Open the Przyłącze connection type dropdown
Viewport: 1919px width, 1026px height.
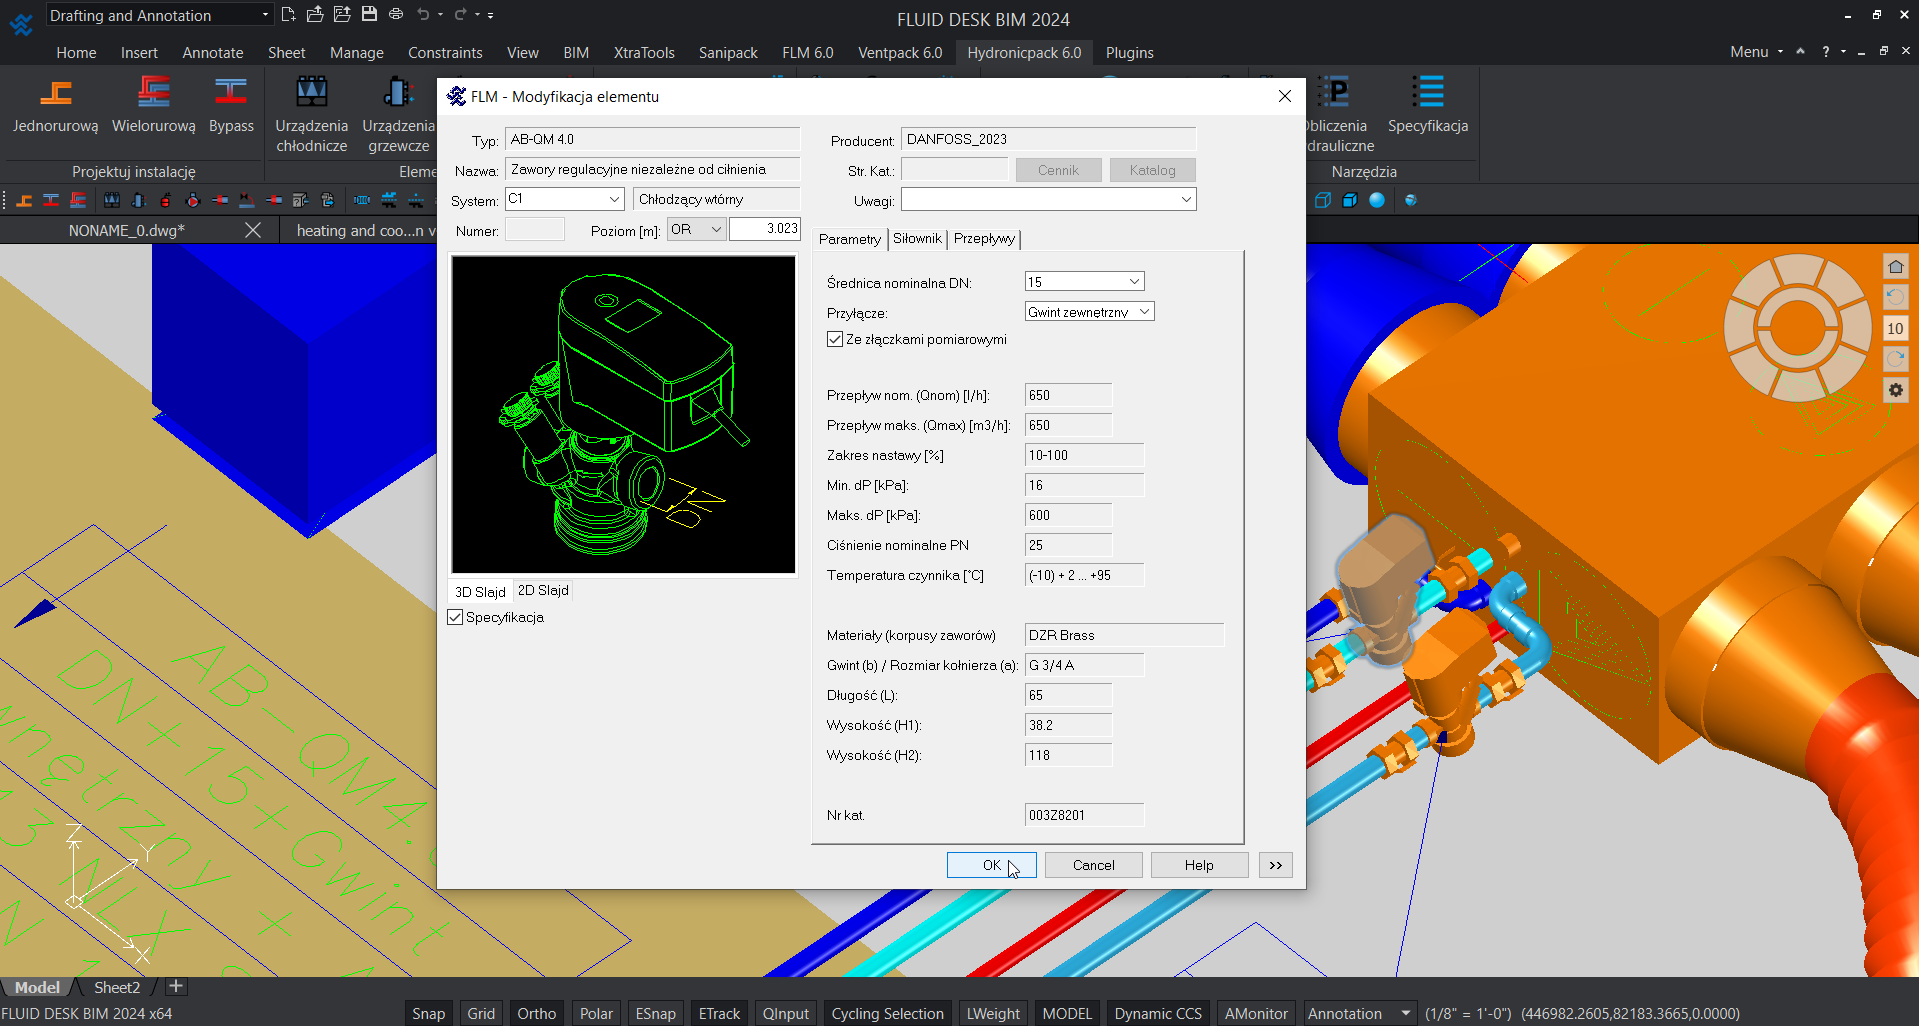(1145, 312)
